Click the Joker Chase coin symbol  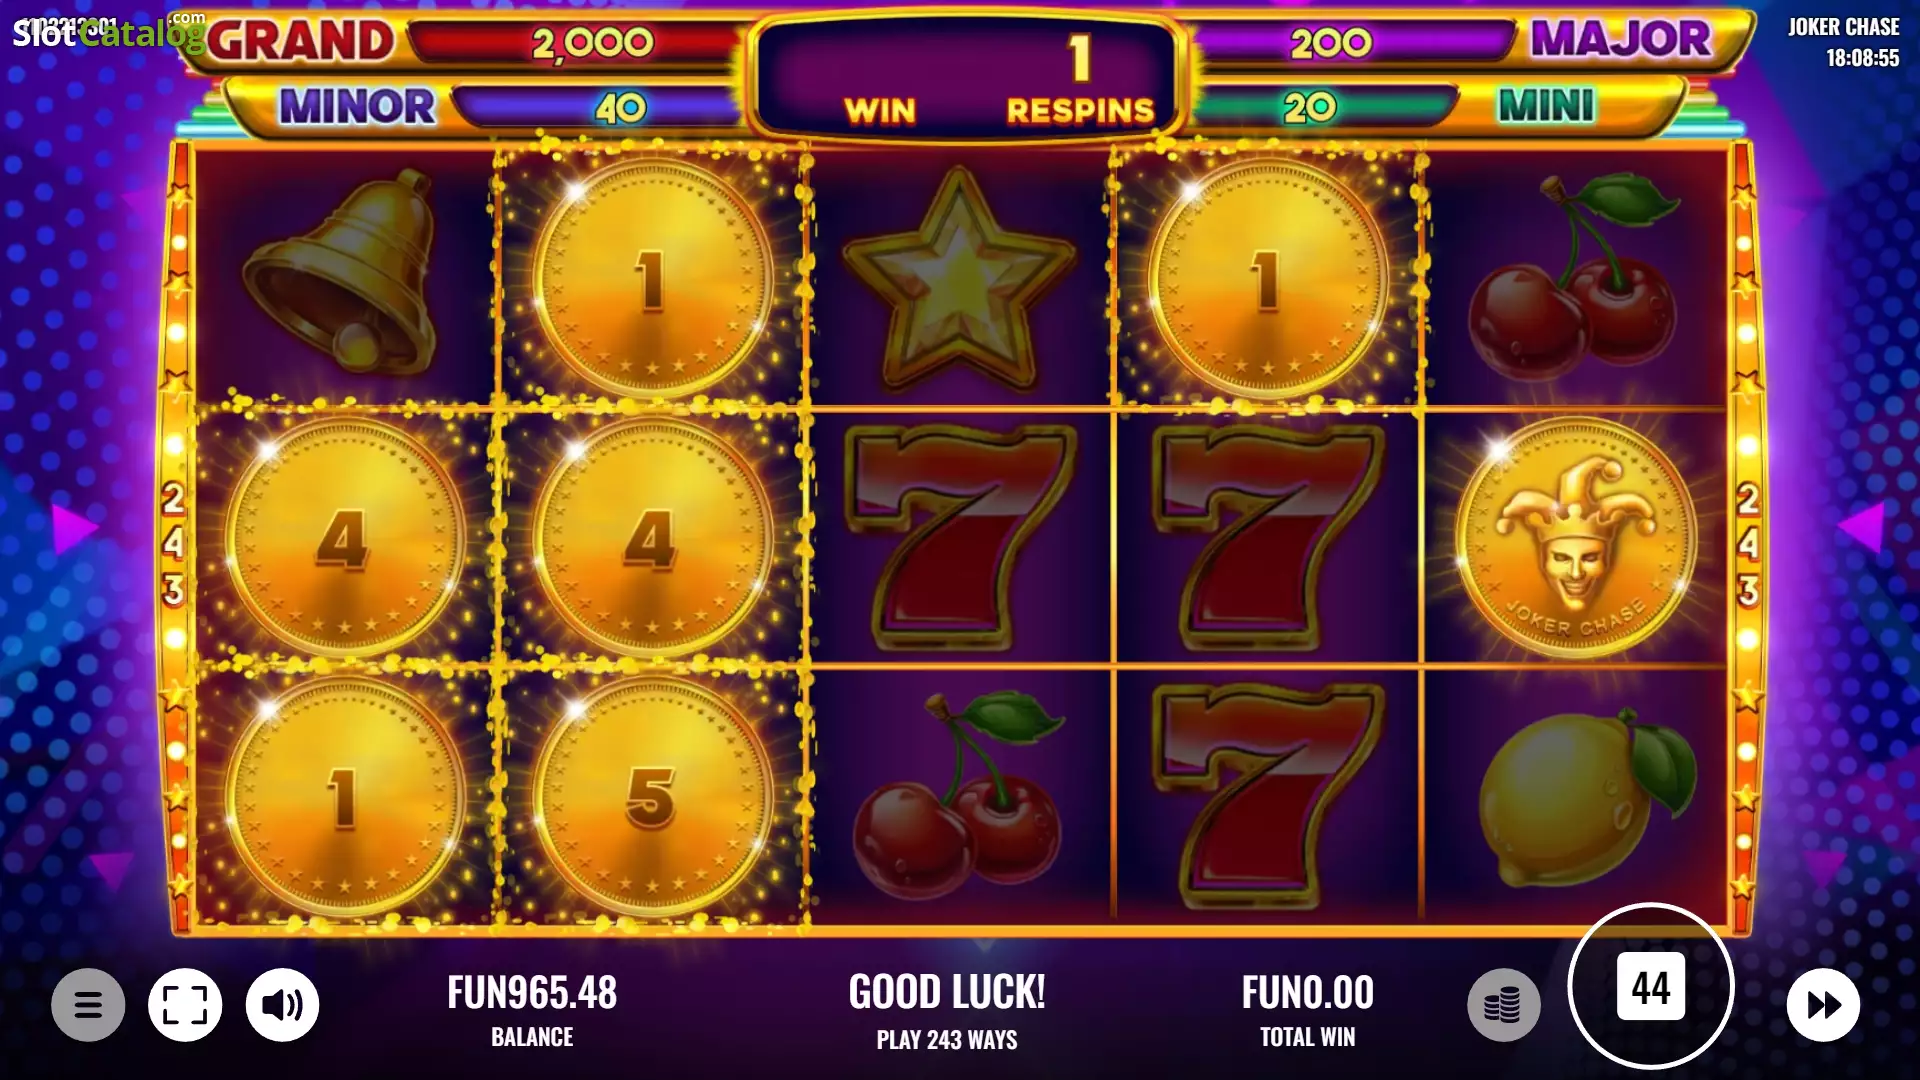pos(1576,537)
